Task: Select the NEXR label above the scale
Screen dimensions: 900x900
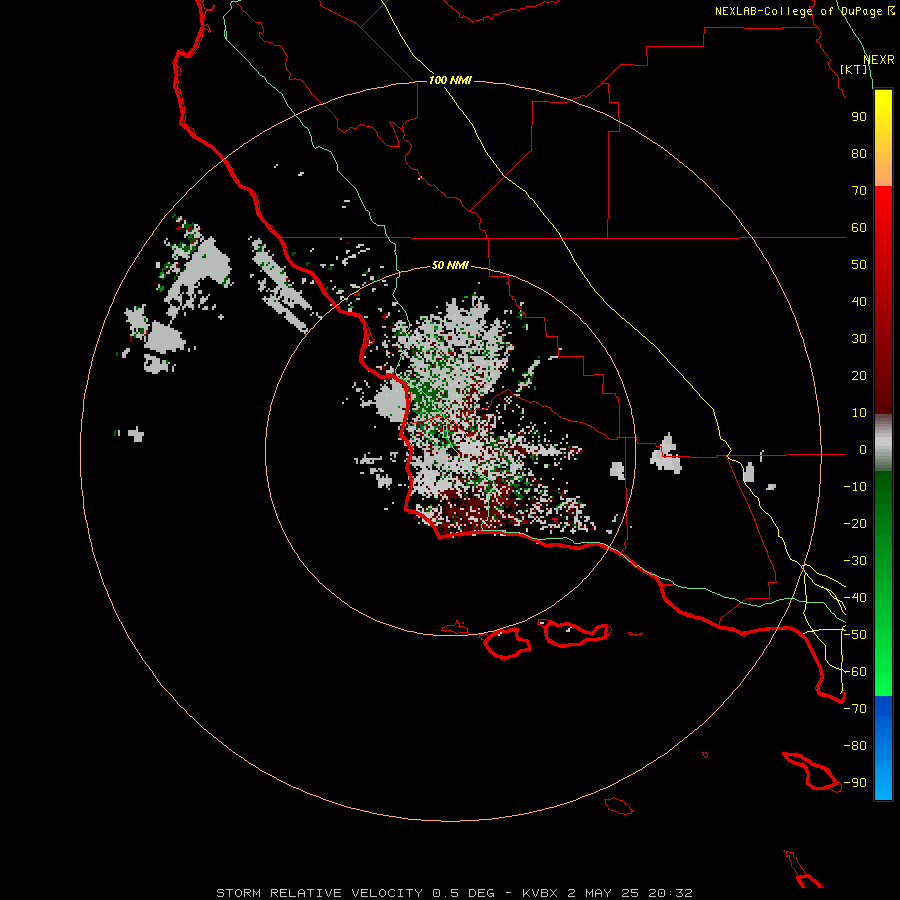Action: tap(879, 60)
